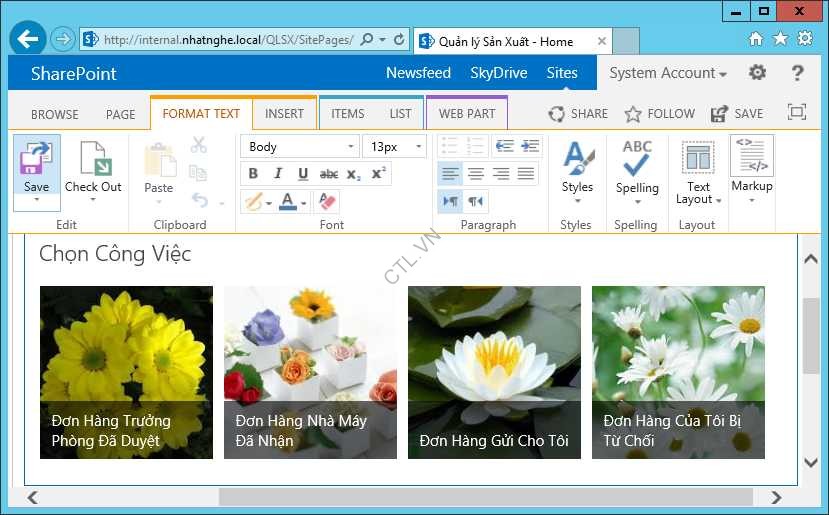Switch to the INSERT ribbon tab
Image resolution: width=829 pixels, height=515 pixels.
click(x=284, y=114)
